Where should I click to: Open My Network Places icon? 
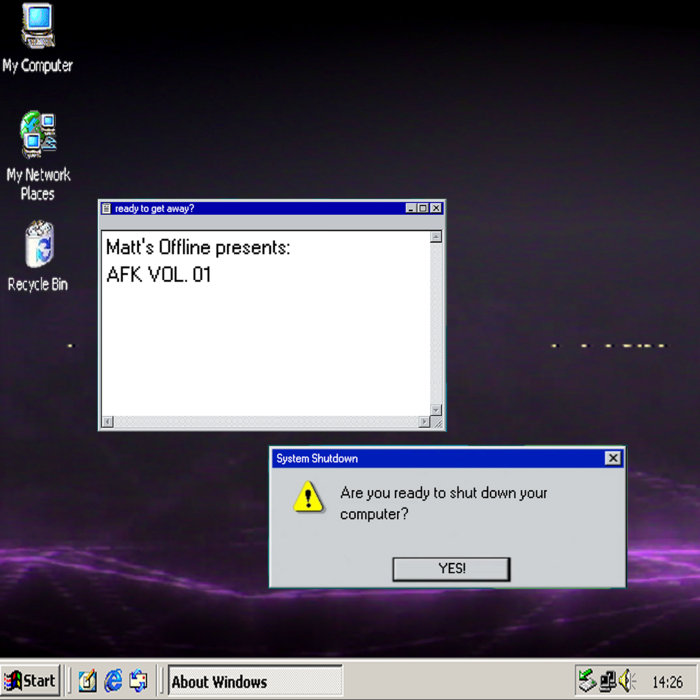pos(37,137)
